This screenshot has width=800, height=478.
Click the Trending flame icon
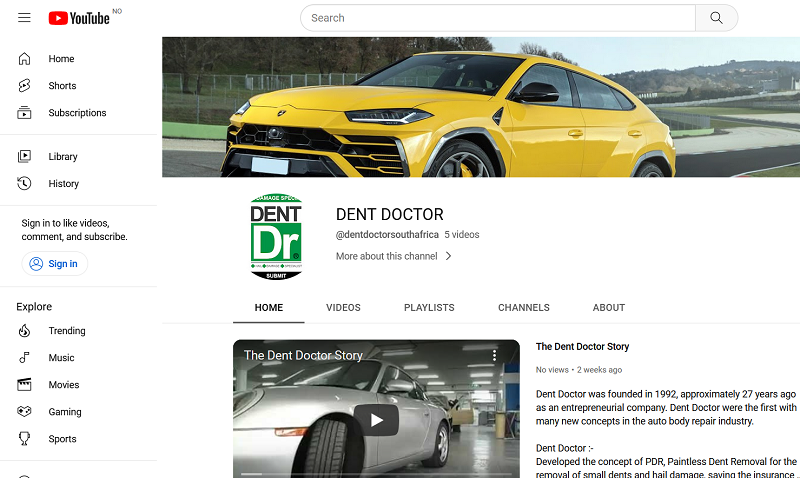click(x=24, y=331)
